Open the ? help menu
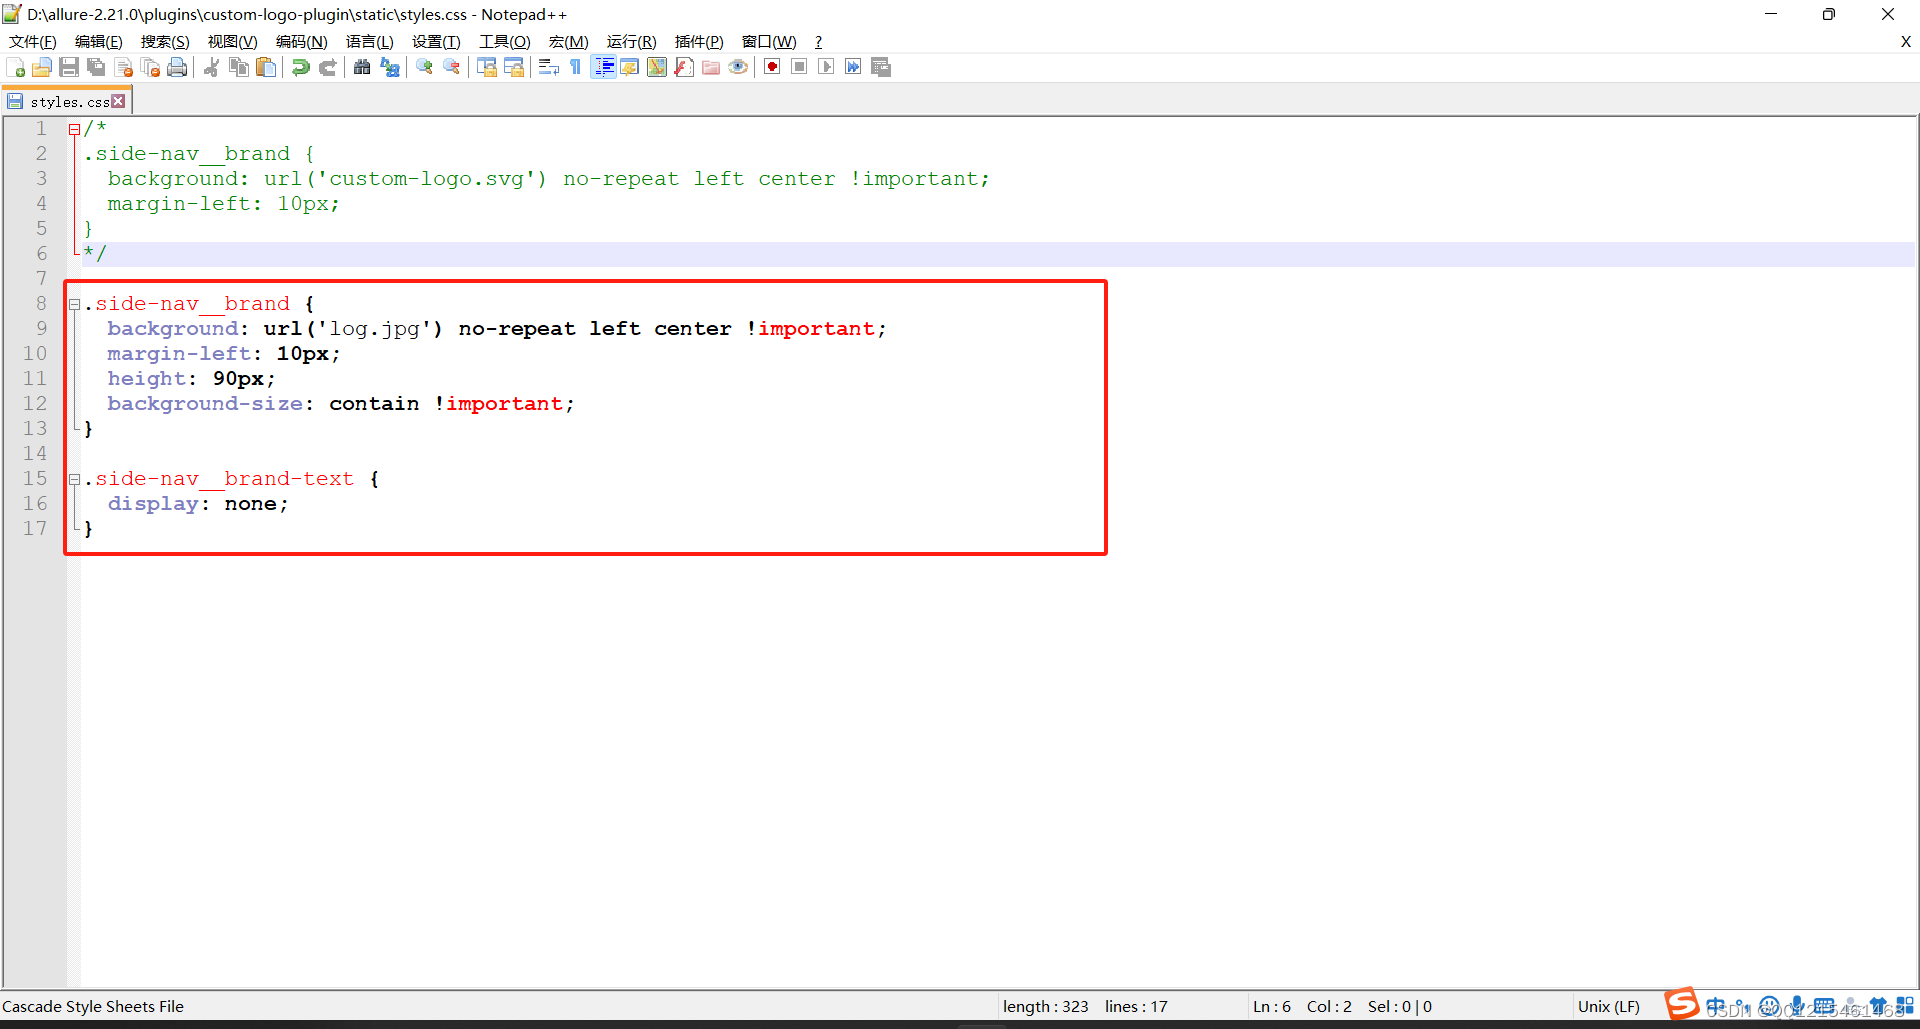Screen dimensions: 1920x1029 (x=818, y=41)
